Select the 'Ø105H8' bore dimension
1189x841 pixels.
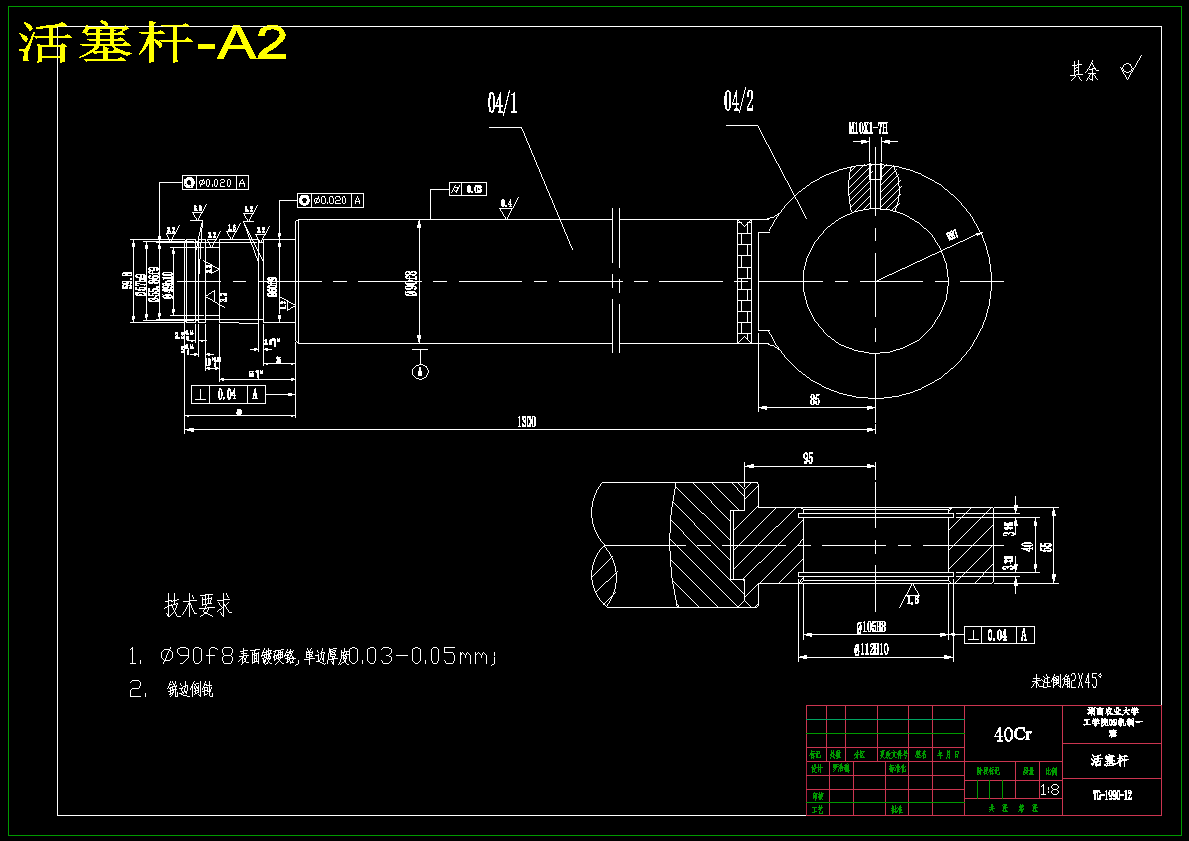(871, 627)
